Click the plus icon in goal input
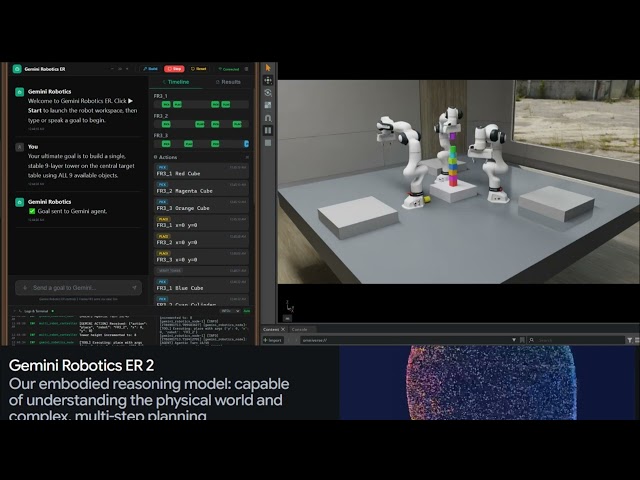The width and height of the screenshot is (640, 480). point(24,288)
